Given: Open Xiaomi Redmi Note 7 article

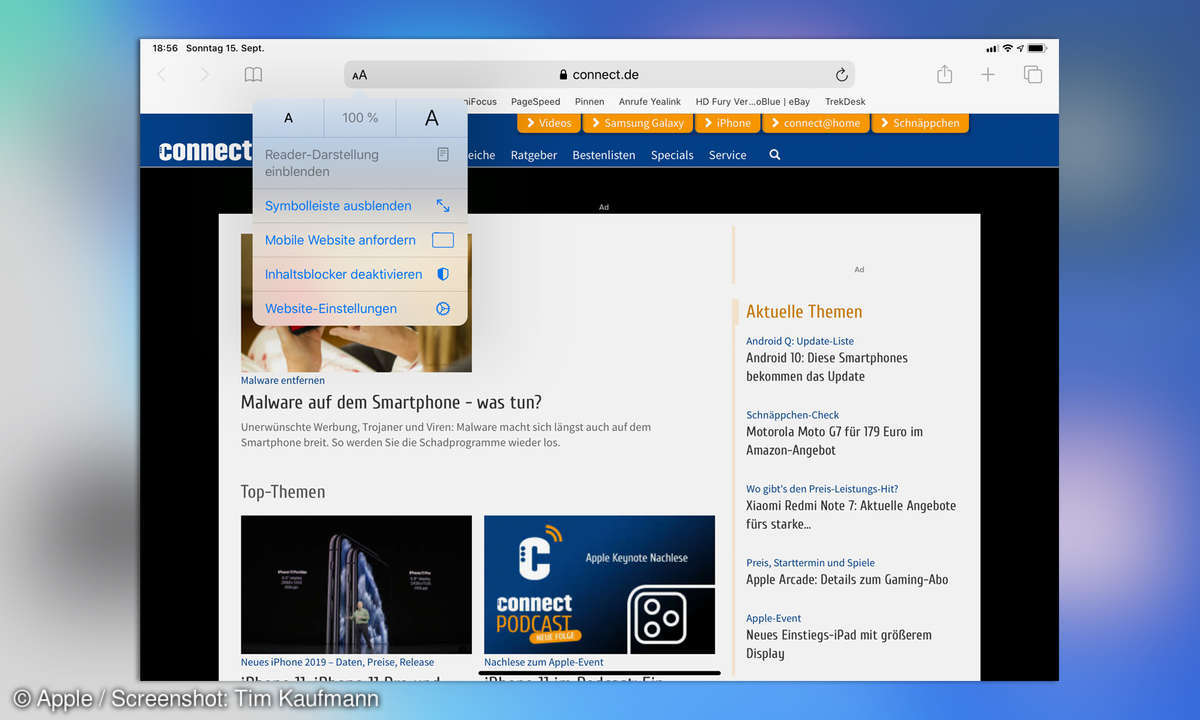Looking at the screenshot, I should 851,515.
